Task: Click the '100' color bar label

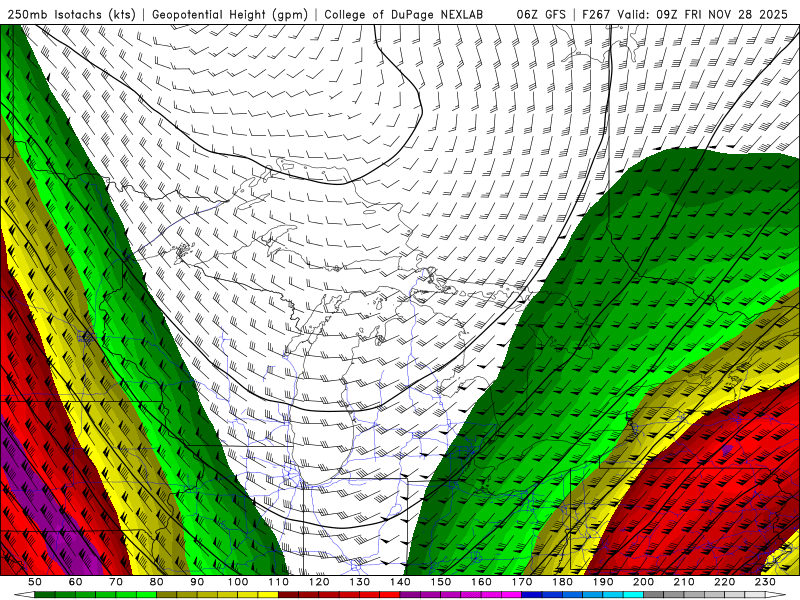Action: (x=238, y=582)
